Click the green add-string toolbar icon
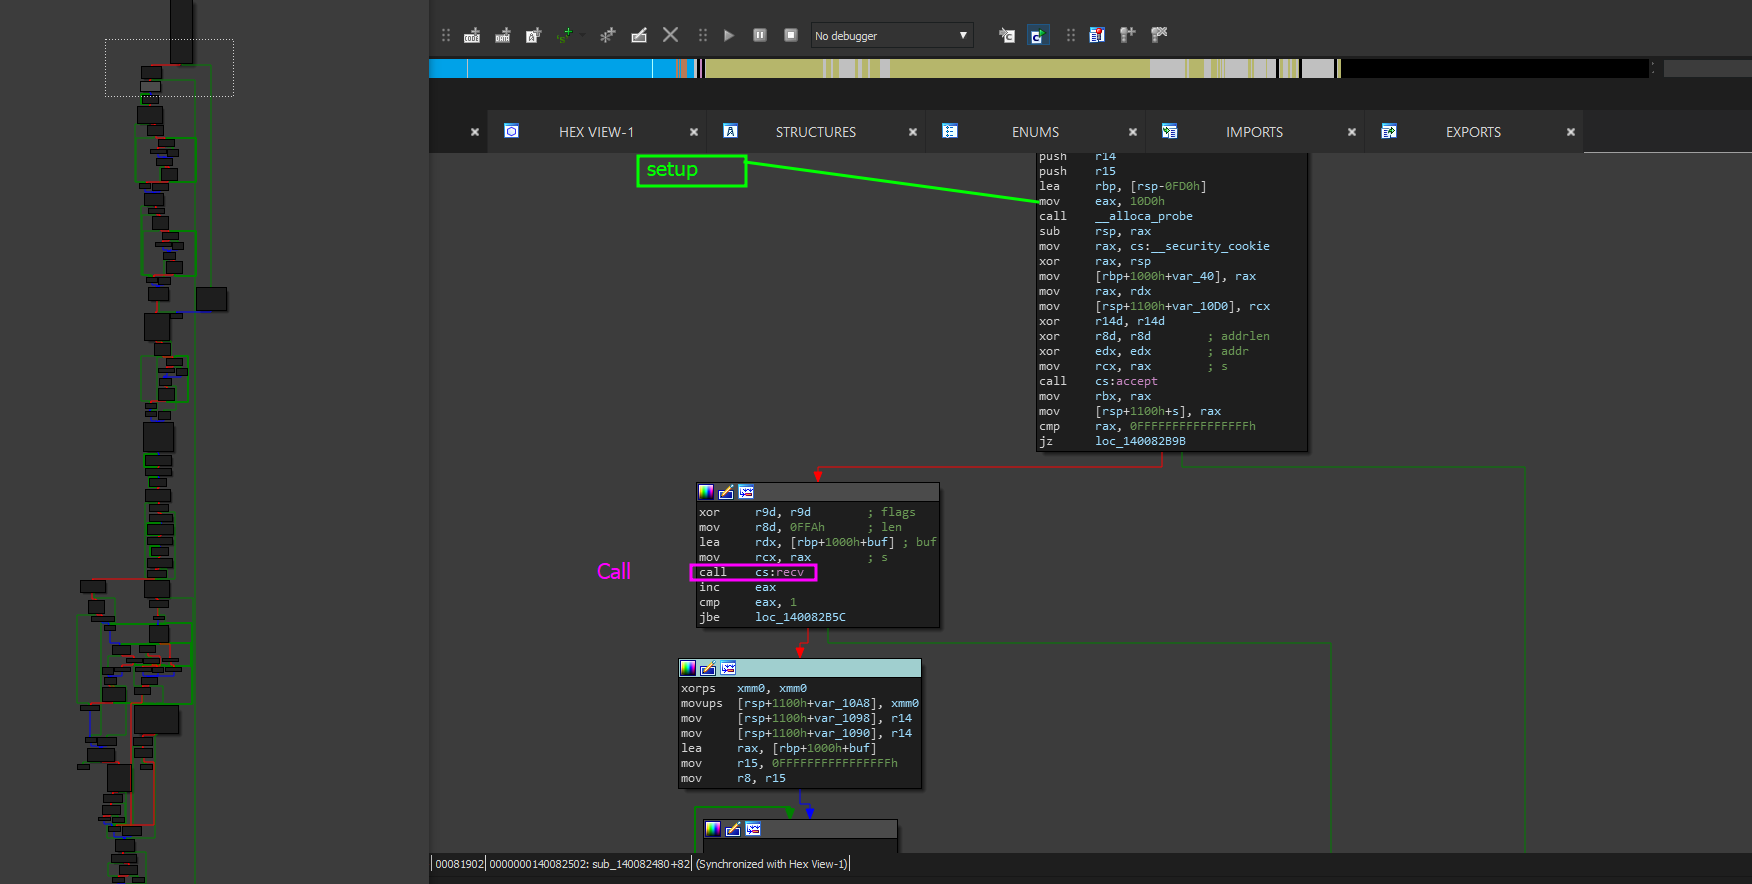This screenshot has width=1752, height=884. click(x=565, y=35)
